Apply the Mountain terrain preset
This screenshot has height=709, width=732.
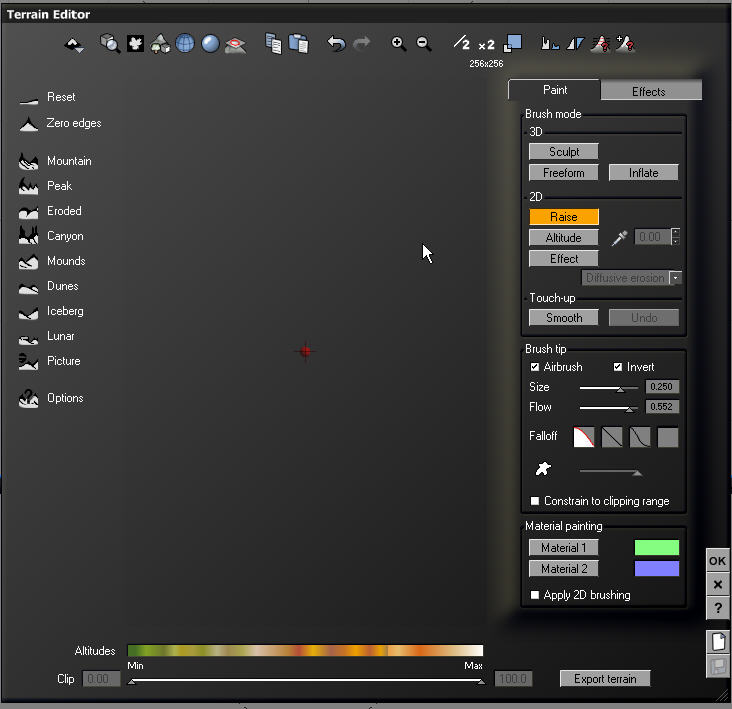pos(55,161)
